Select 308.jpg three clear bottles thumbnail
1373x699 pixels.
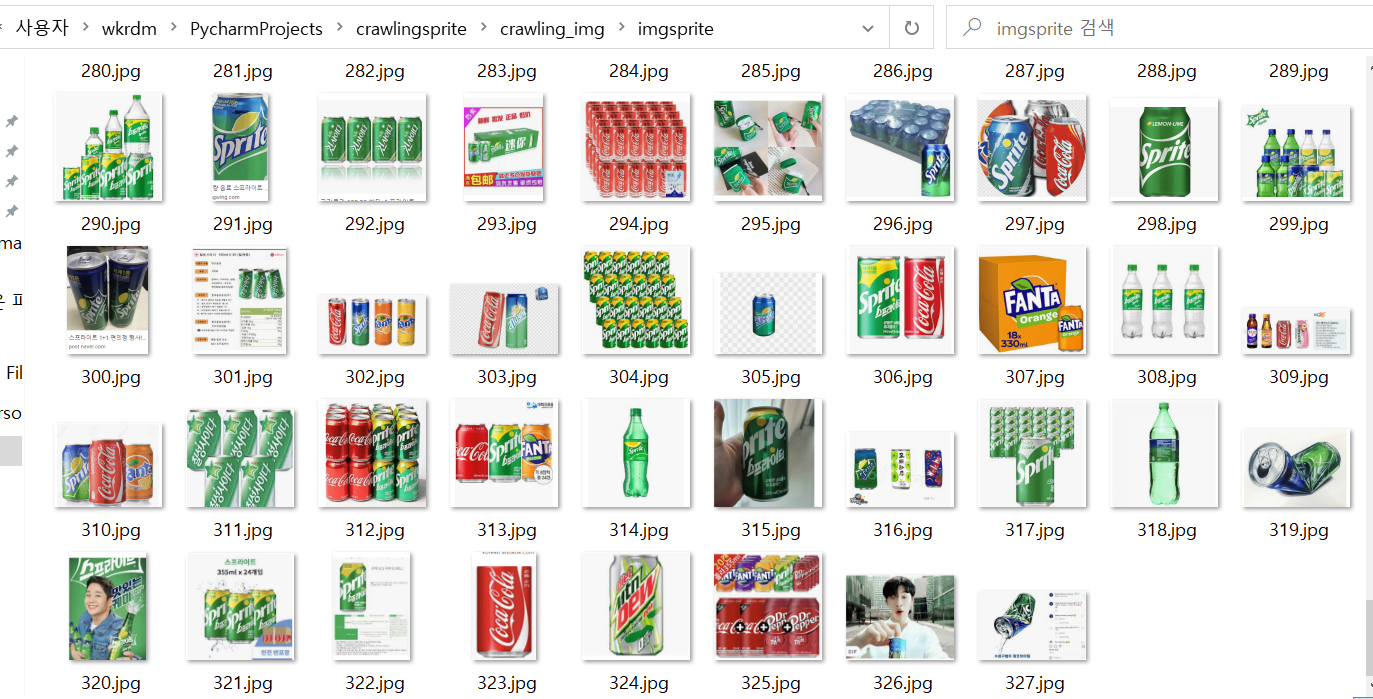1164,300
